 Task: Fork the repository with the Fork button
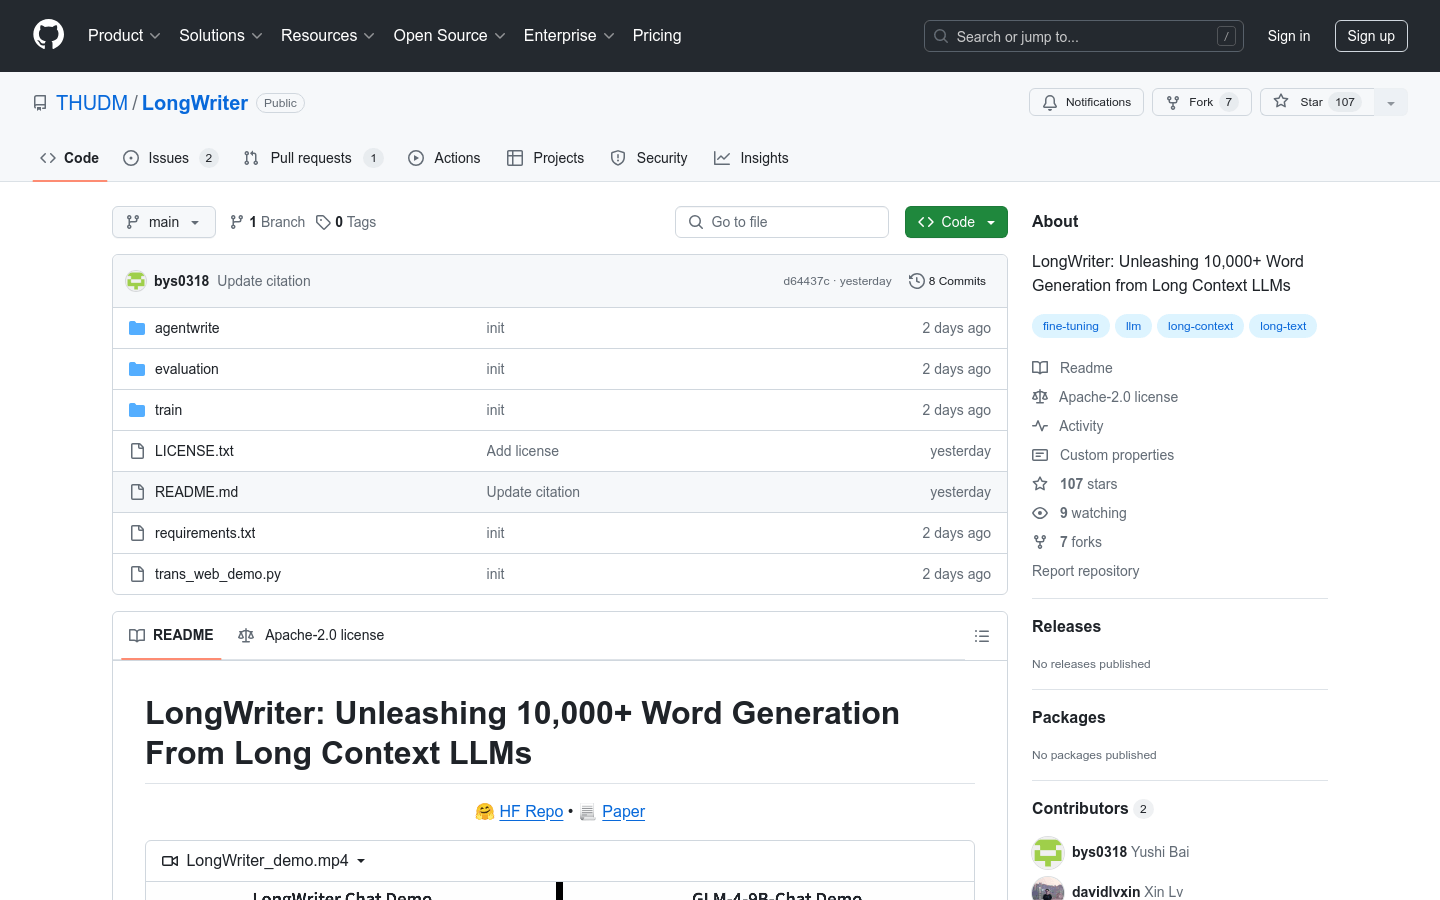coord(1201,102)
